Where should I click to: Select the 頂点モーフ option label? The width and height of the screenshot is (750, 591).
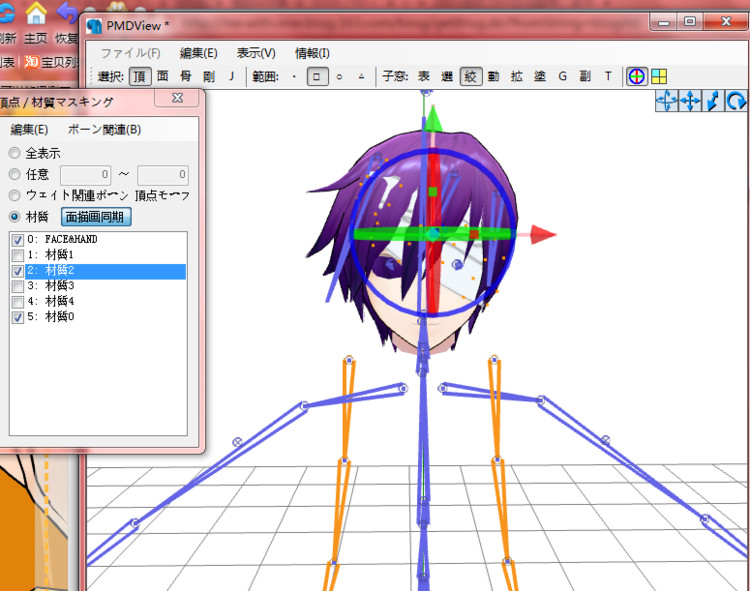(163, 196)
